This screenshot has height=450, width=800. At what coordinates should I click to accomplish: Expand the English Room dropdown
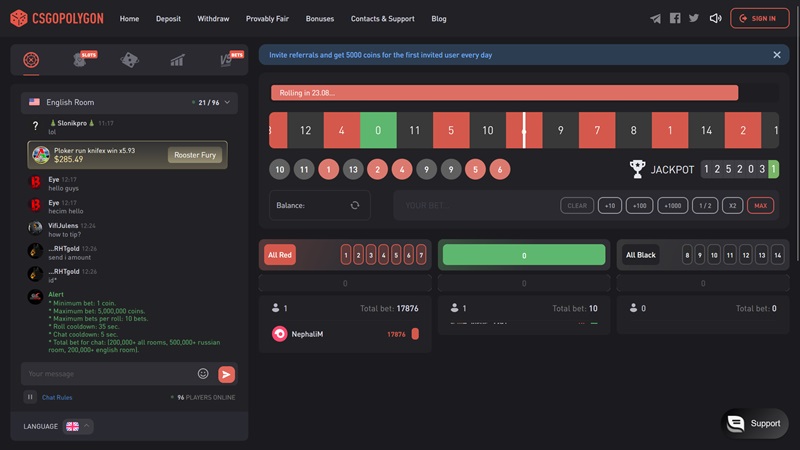(x=129, y=103)
